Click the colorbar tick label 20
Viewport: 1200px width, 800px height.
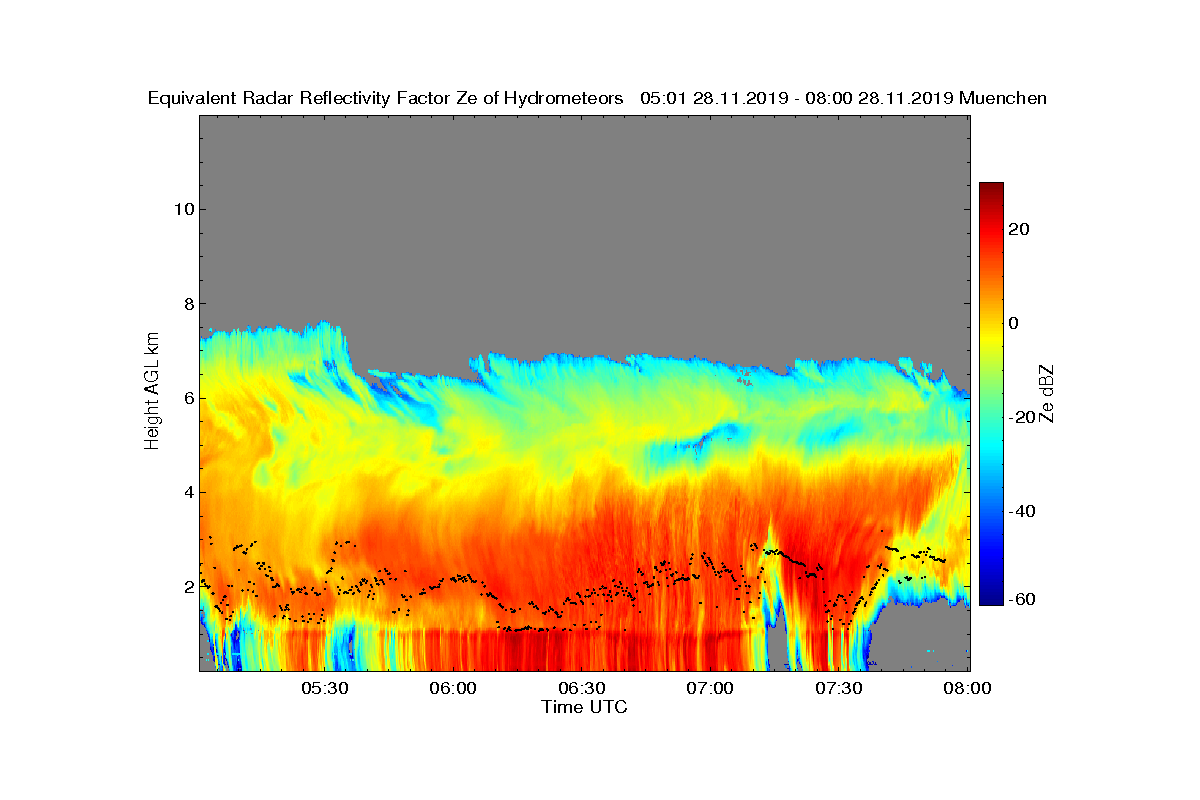[1019, 229]
